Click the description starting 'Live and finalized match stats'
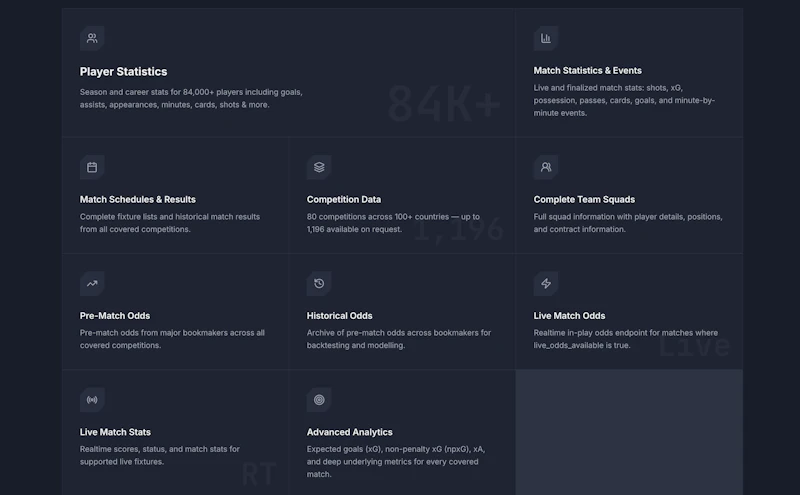The image size is (800, 495). coord(624,101)
